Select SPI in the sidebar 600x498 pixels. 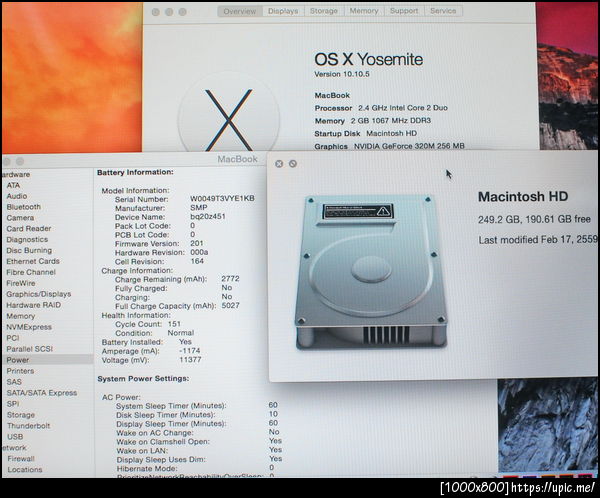(x=13, y=404)
